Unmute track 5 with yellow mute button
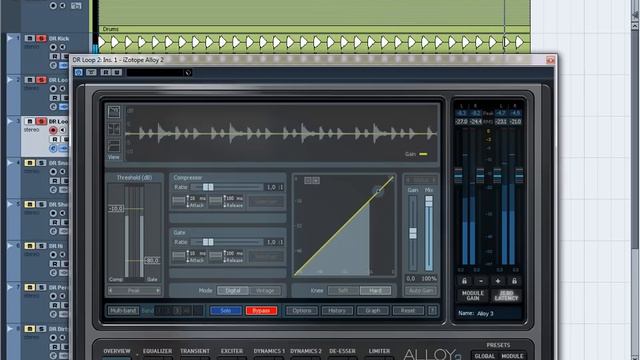 click(x=29, y=204)
